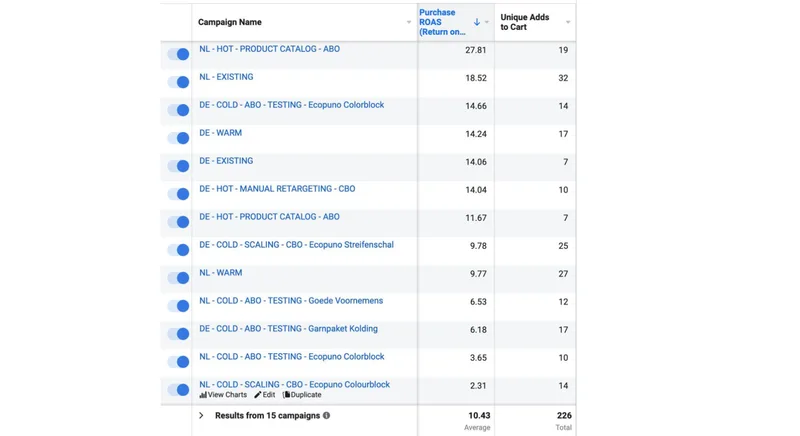Viewport: 800px width, 436px height.
Task: Select the 12 adds to cart cell
Action: tap(563, 302)
